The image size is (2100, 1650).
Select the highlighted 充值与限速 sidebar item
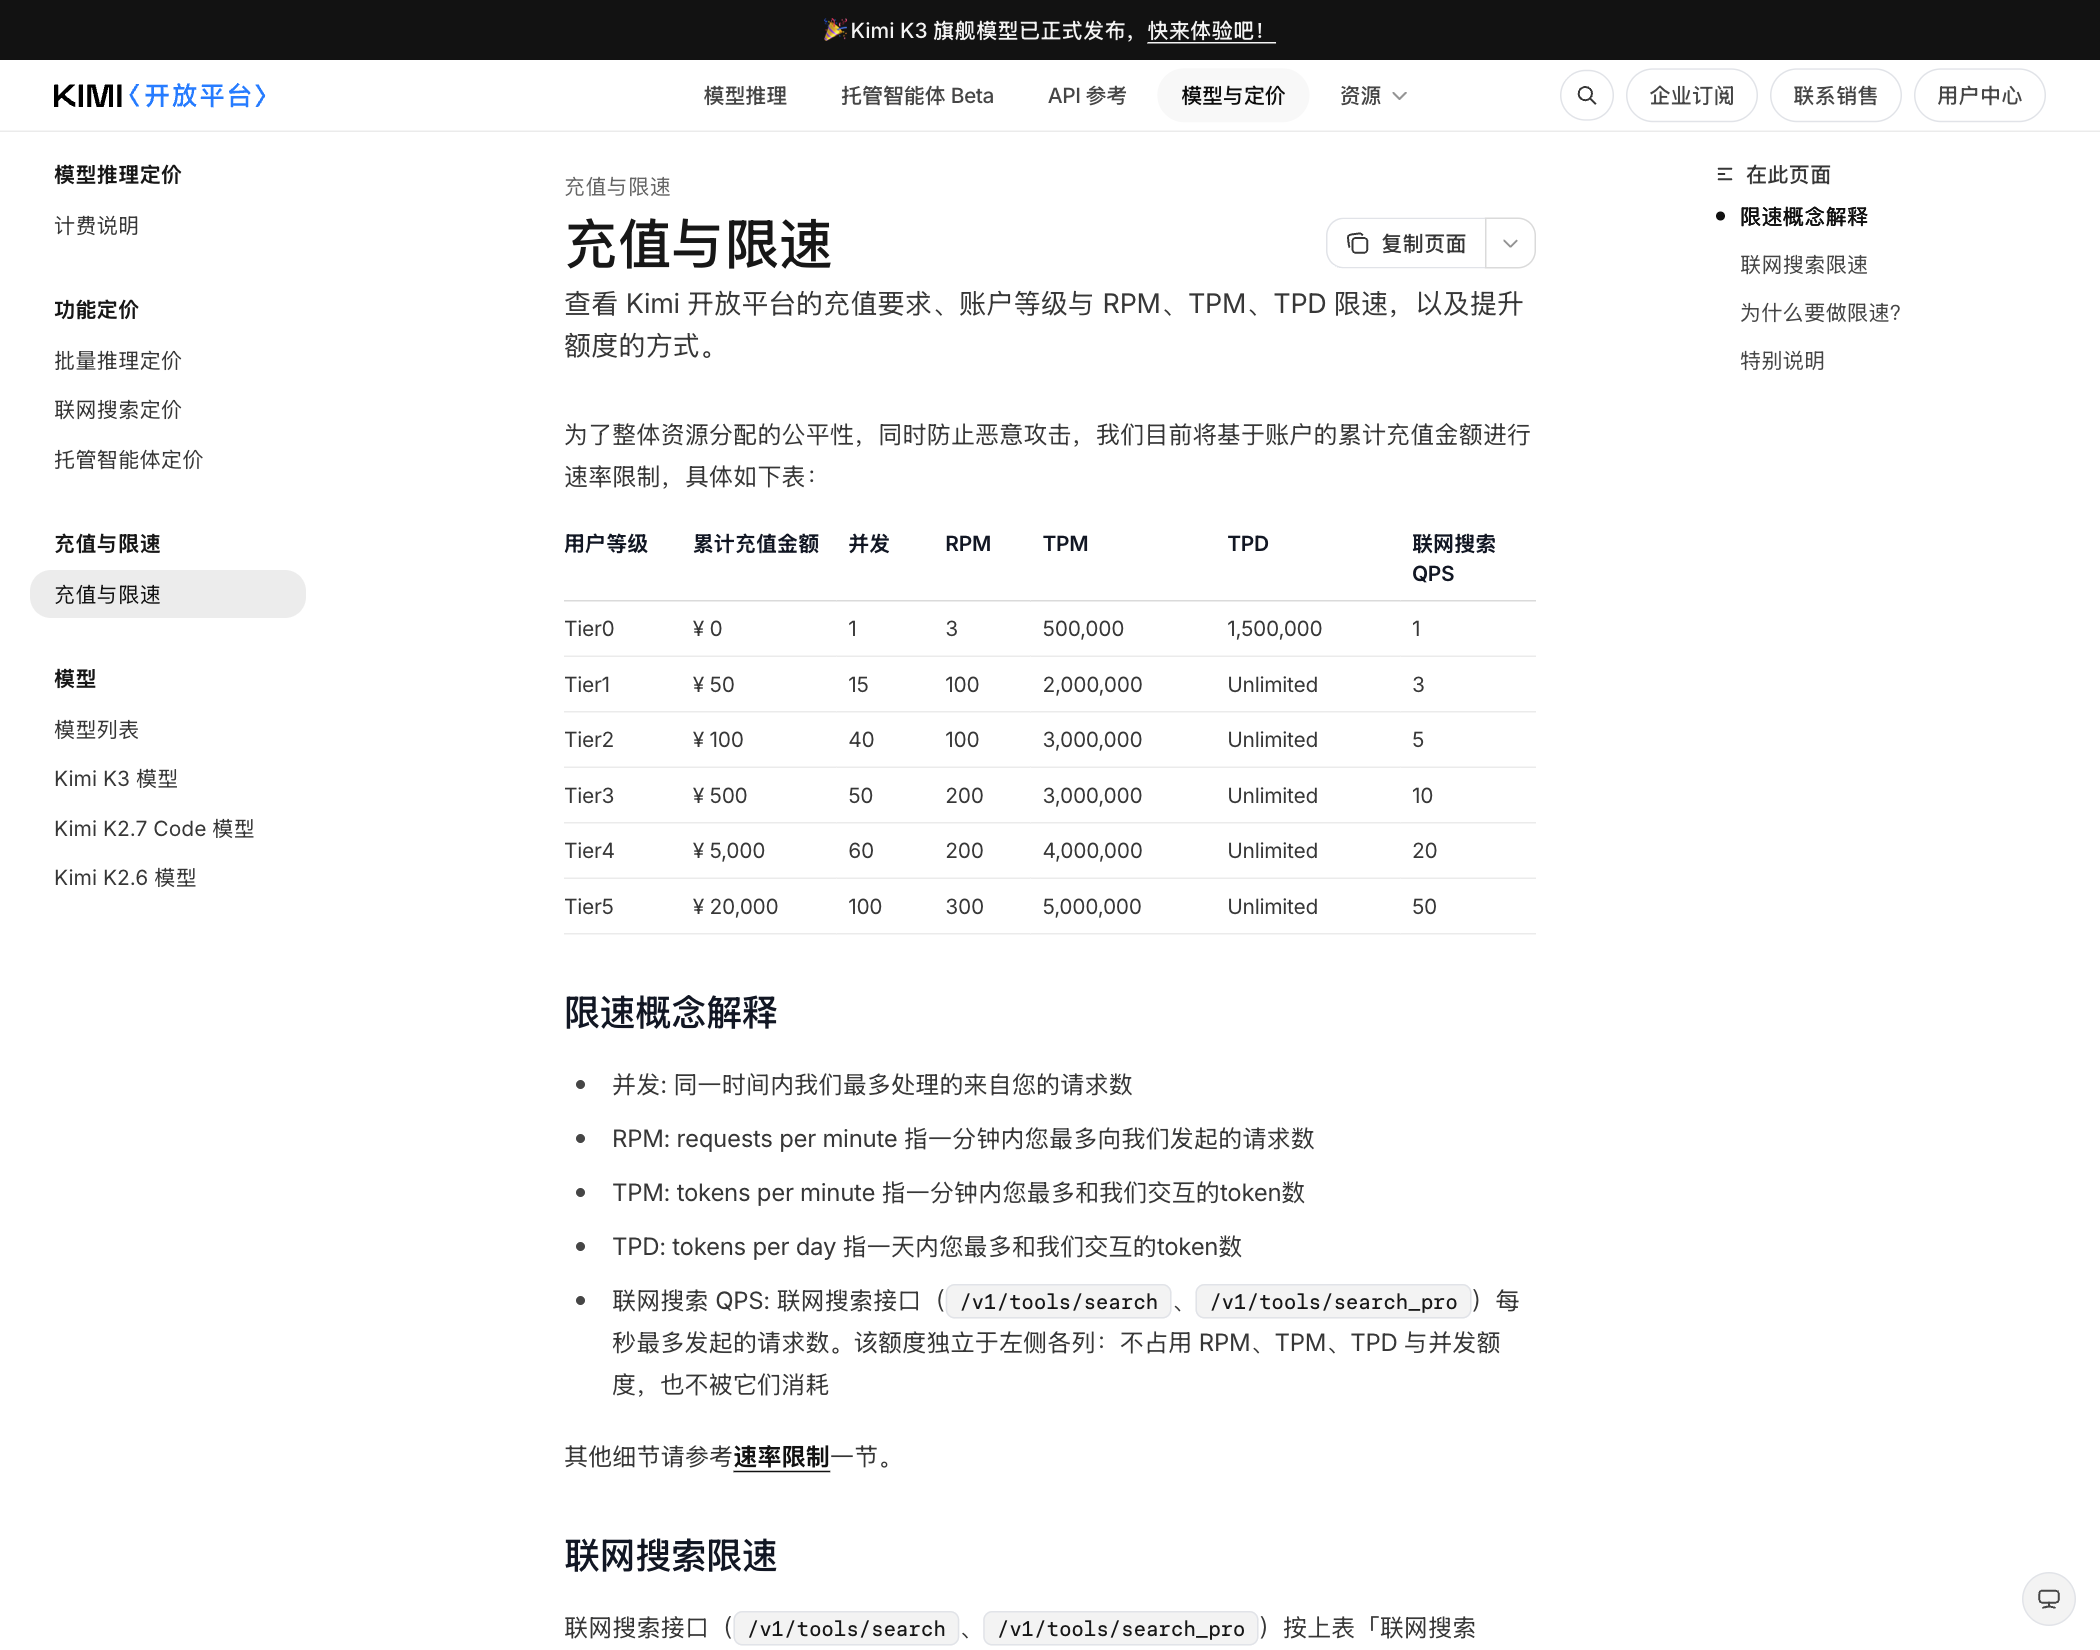(168, 594)
